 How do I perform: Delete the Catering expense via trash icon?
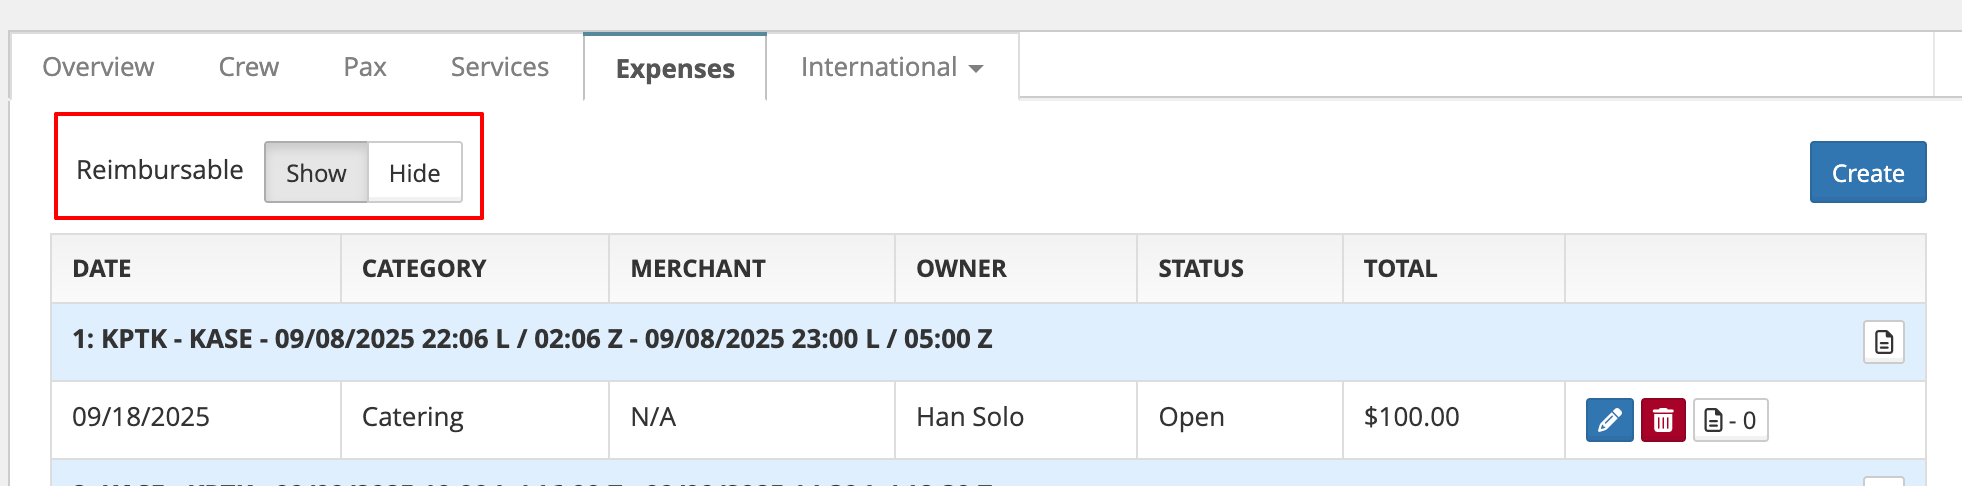click(1663, 420)
